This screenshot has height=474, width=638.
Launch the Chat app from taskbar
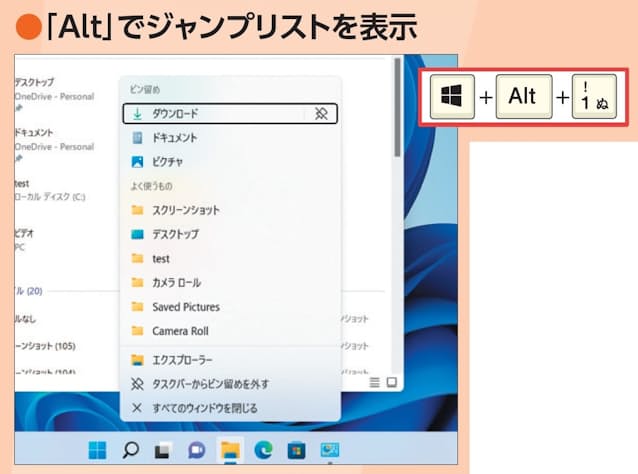click(x=196, y=449)
